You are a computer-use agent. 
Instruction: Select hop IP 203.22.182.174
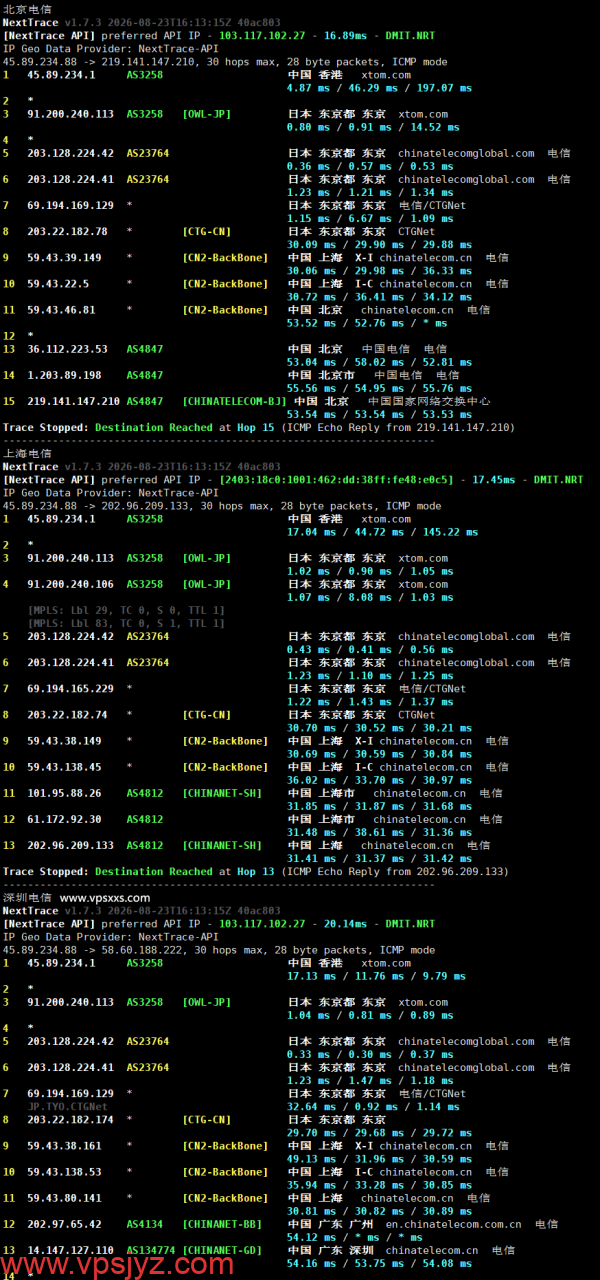click(70, 1120)
